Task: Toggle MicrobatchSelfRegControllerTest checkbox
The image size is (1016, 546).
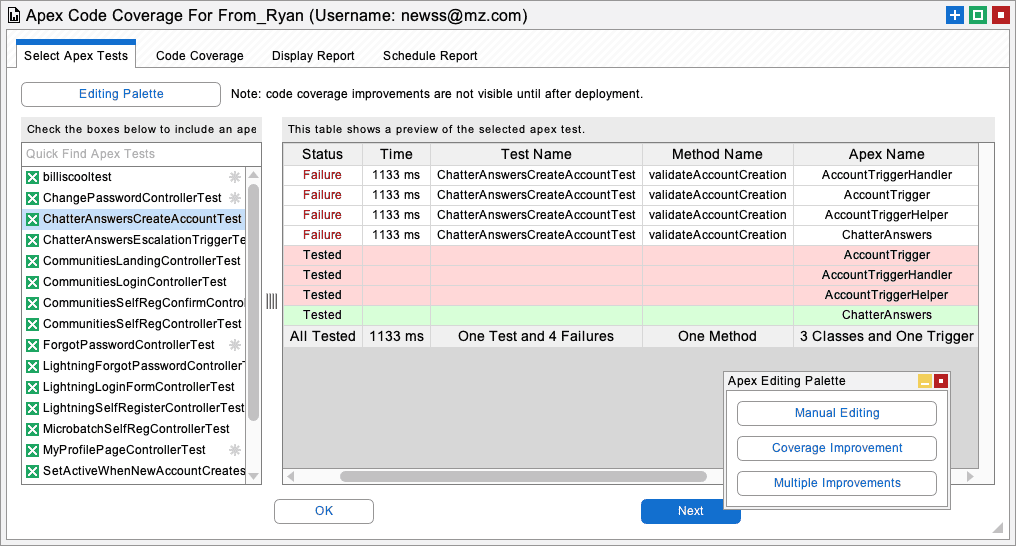Action: click(x=32, y=429)
